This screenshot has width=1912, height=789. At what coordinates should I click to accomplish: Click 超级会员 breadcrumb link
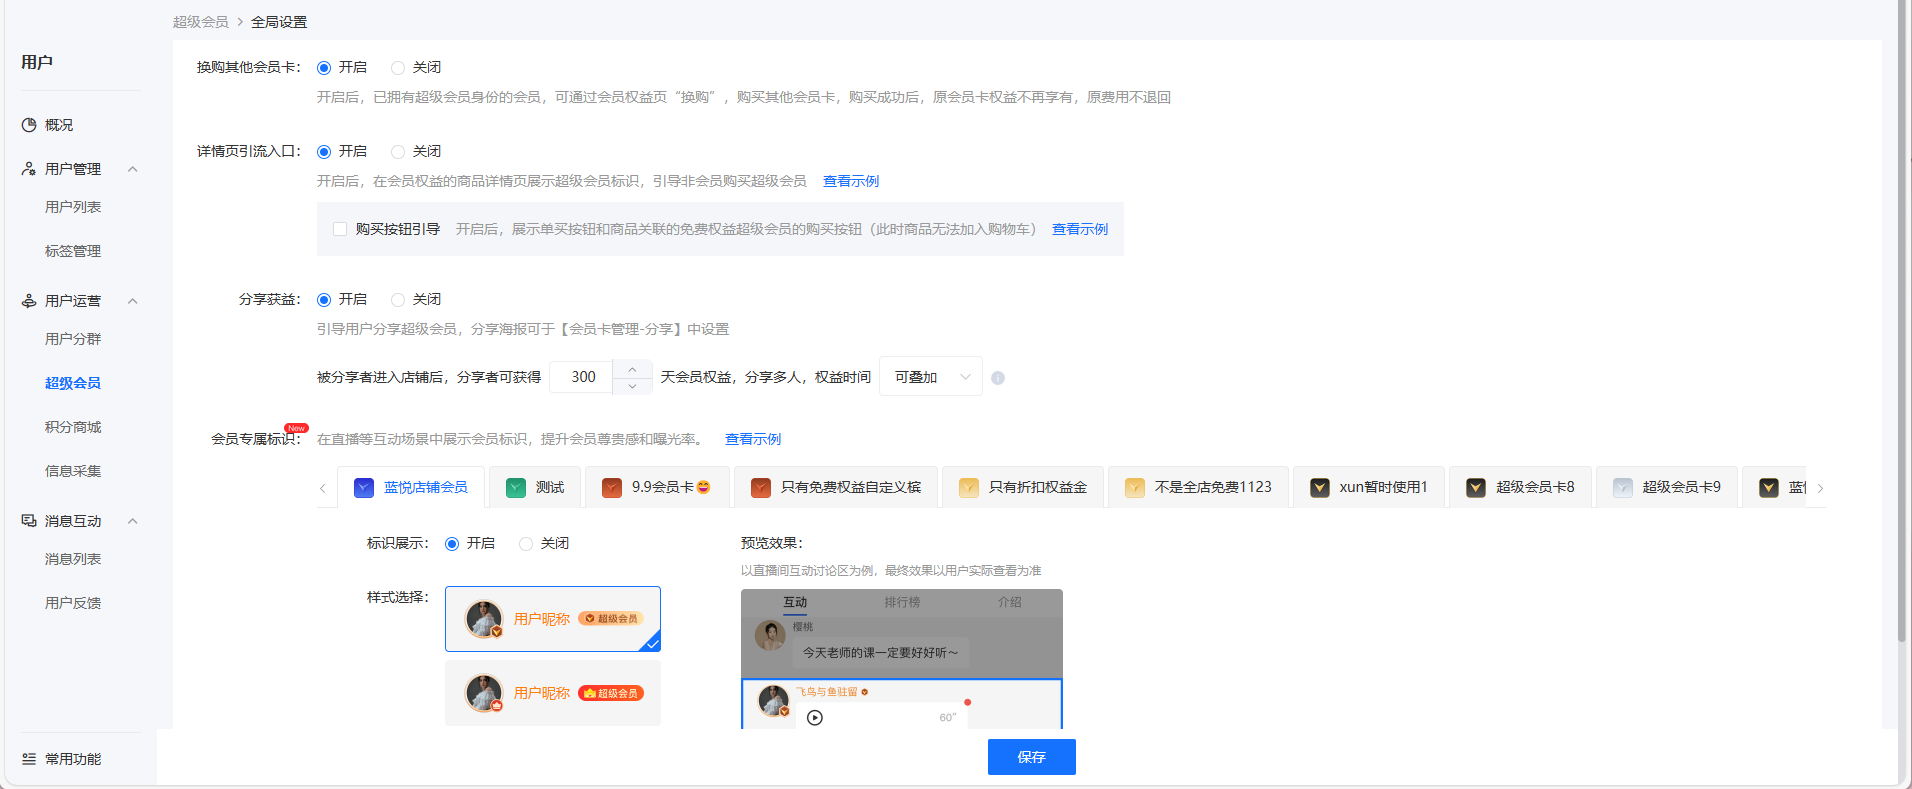(x=200, y=22)
